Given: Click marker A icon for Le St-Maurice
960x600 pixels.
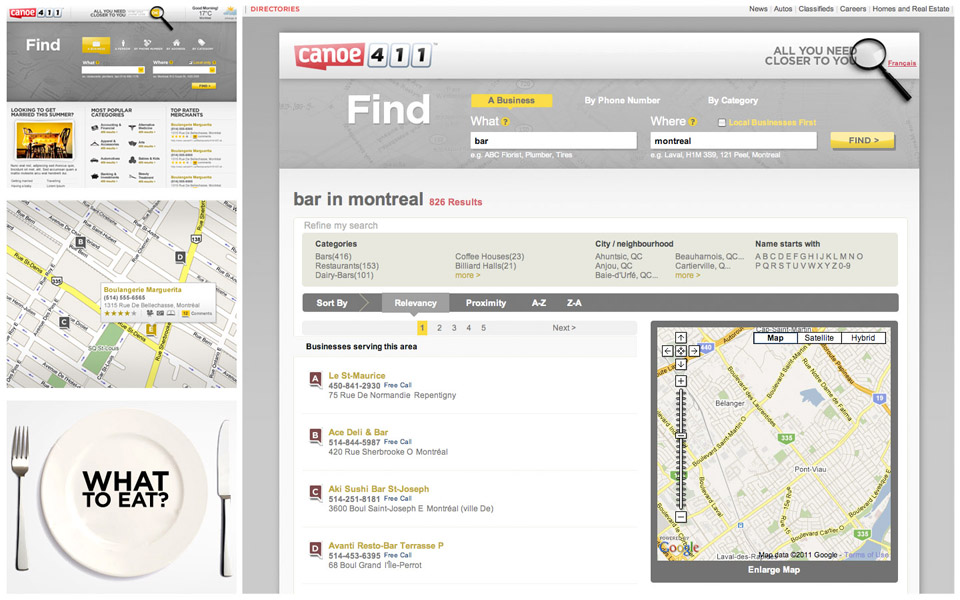Looking at the screenshot, I should (x=316, y=379).
